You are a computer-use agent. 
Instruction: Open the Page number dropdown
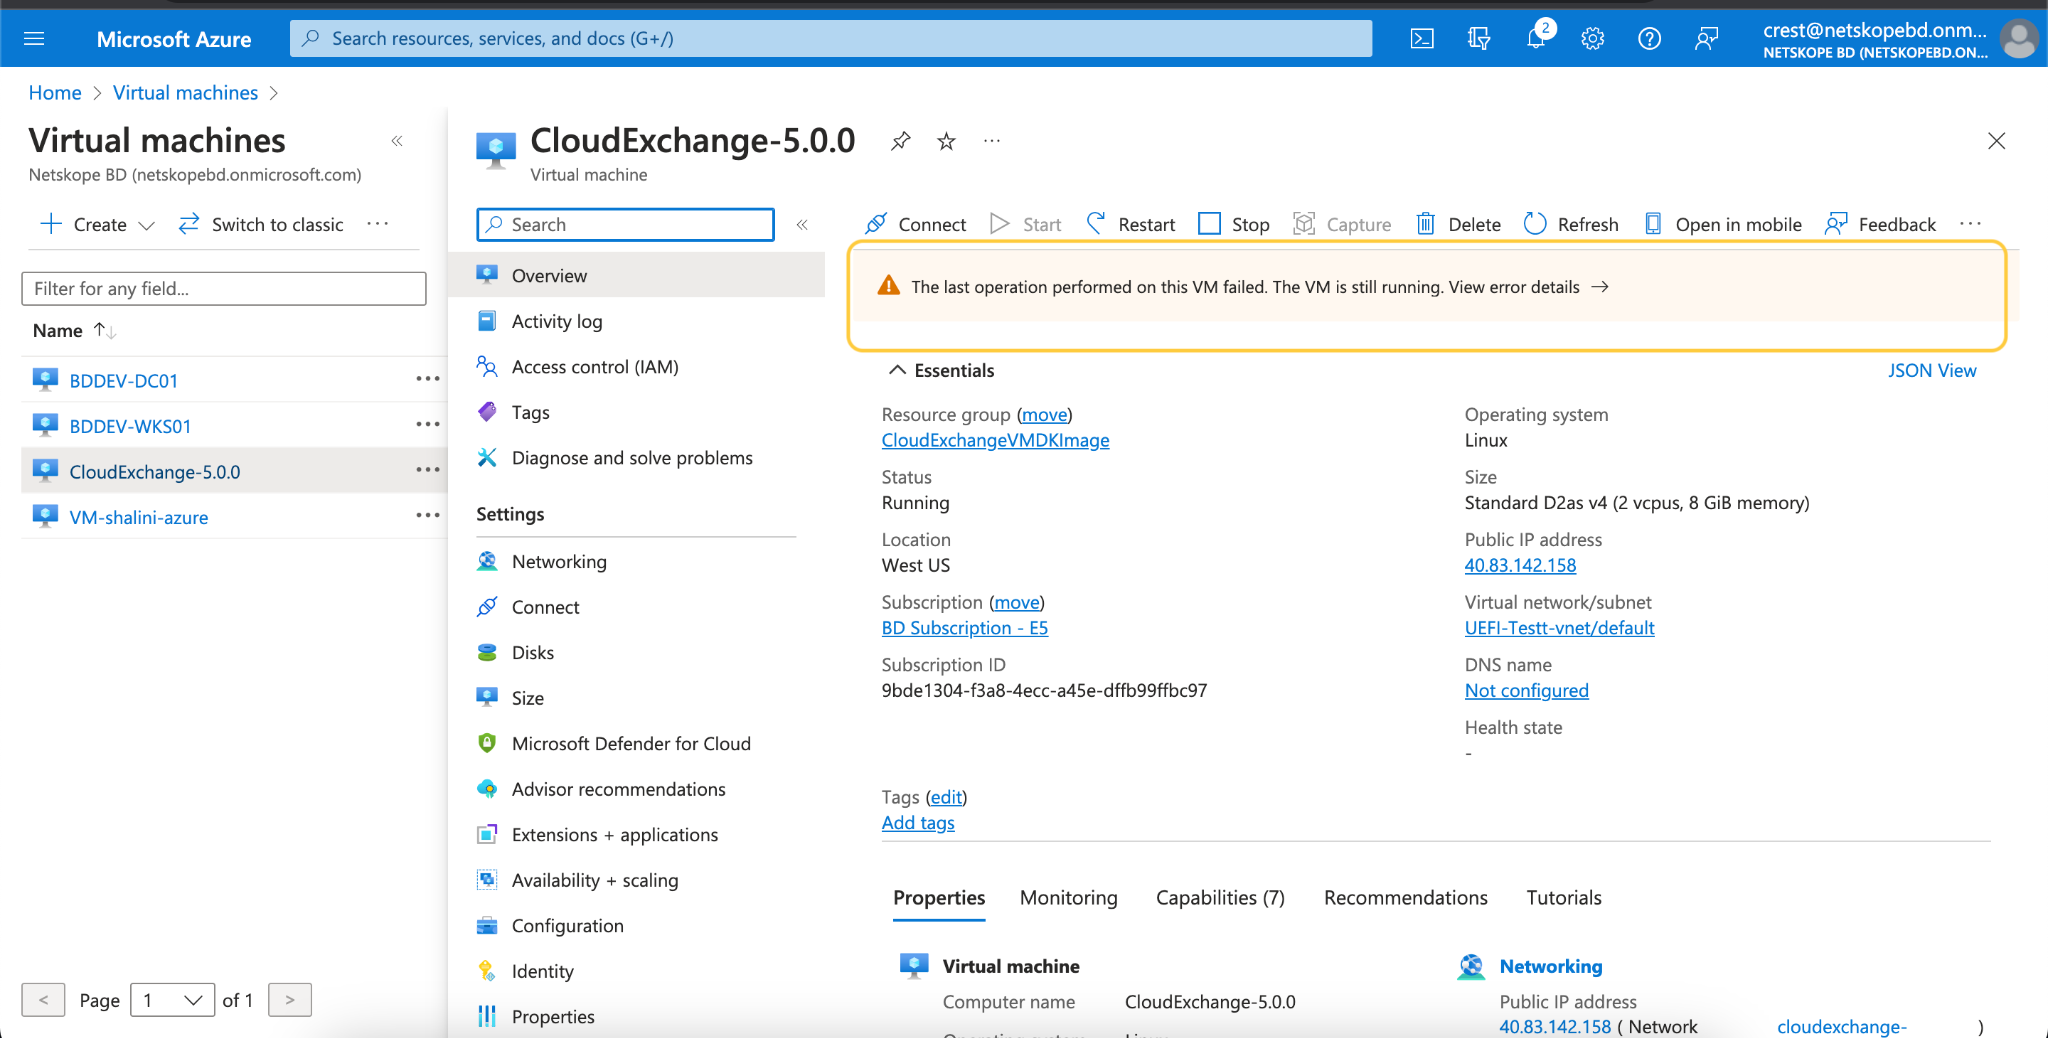tap(172, 1000)
